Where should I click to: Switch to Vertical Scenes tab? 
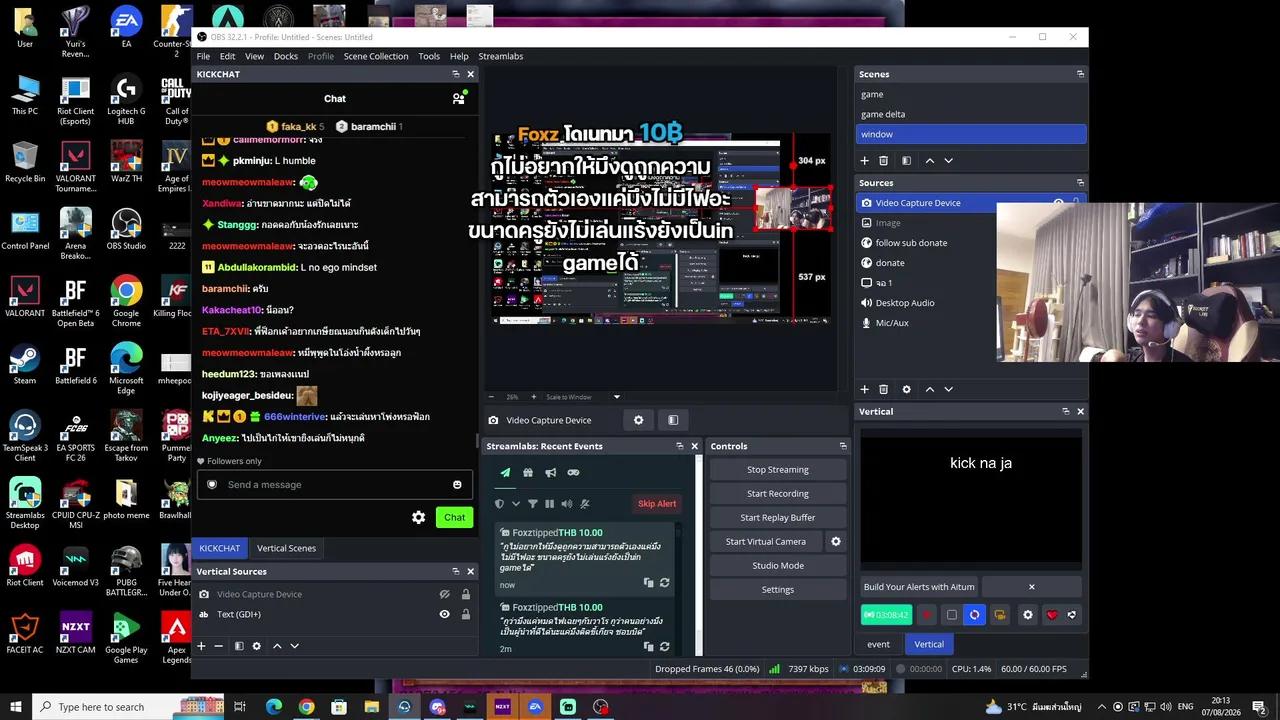point(286,549)
